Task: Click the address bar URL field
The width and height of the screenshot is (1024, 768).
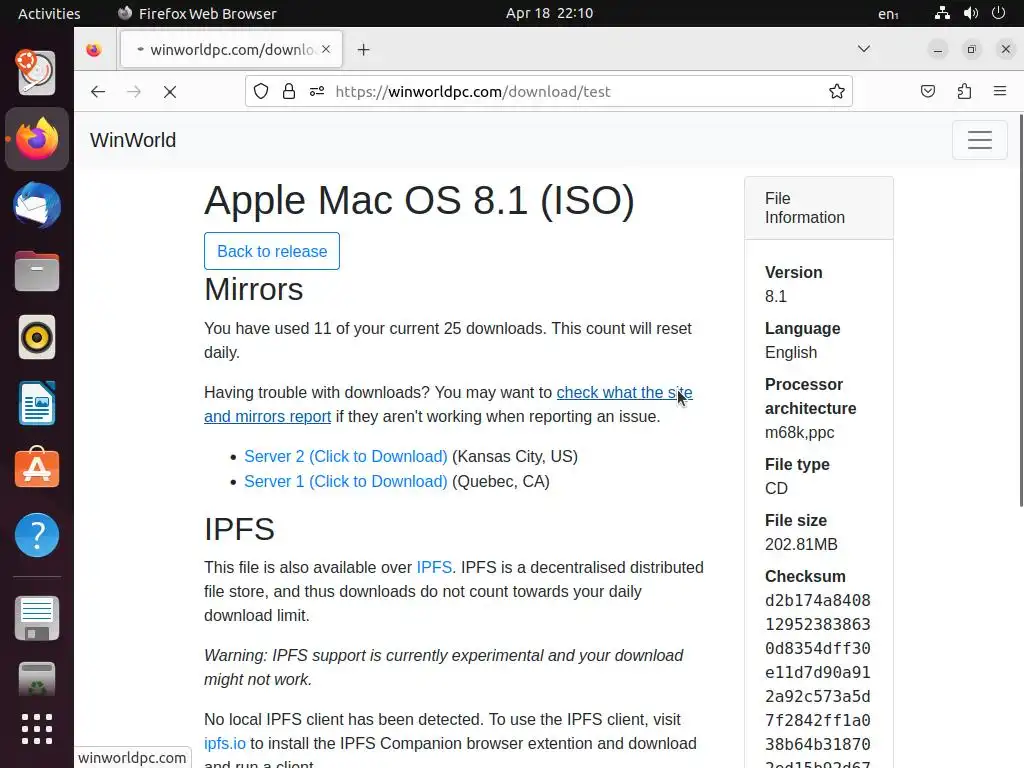Action: point(549,91)
